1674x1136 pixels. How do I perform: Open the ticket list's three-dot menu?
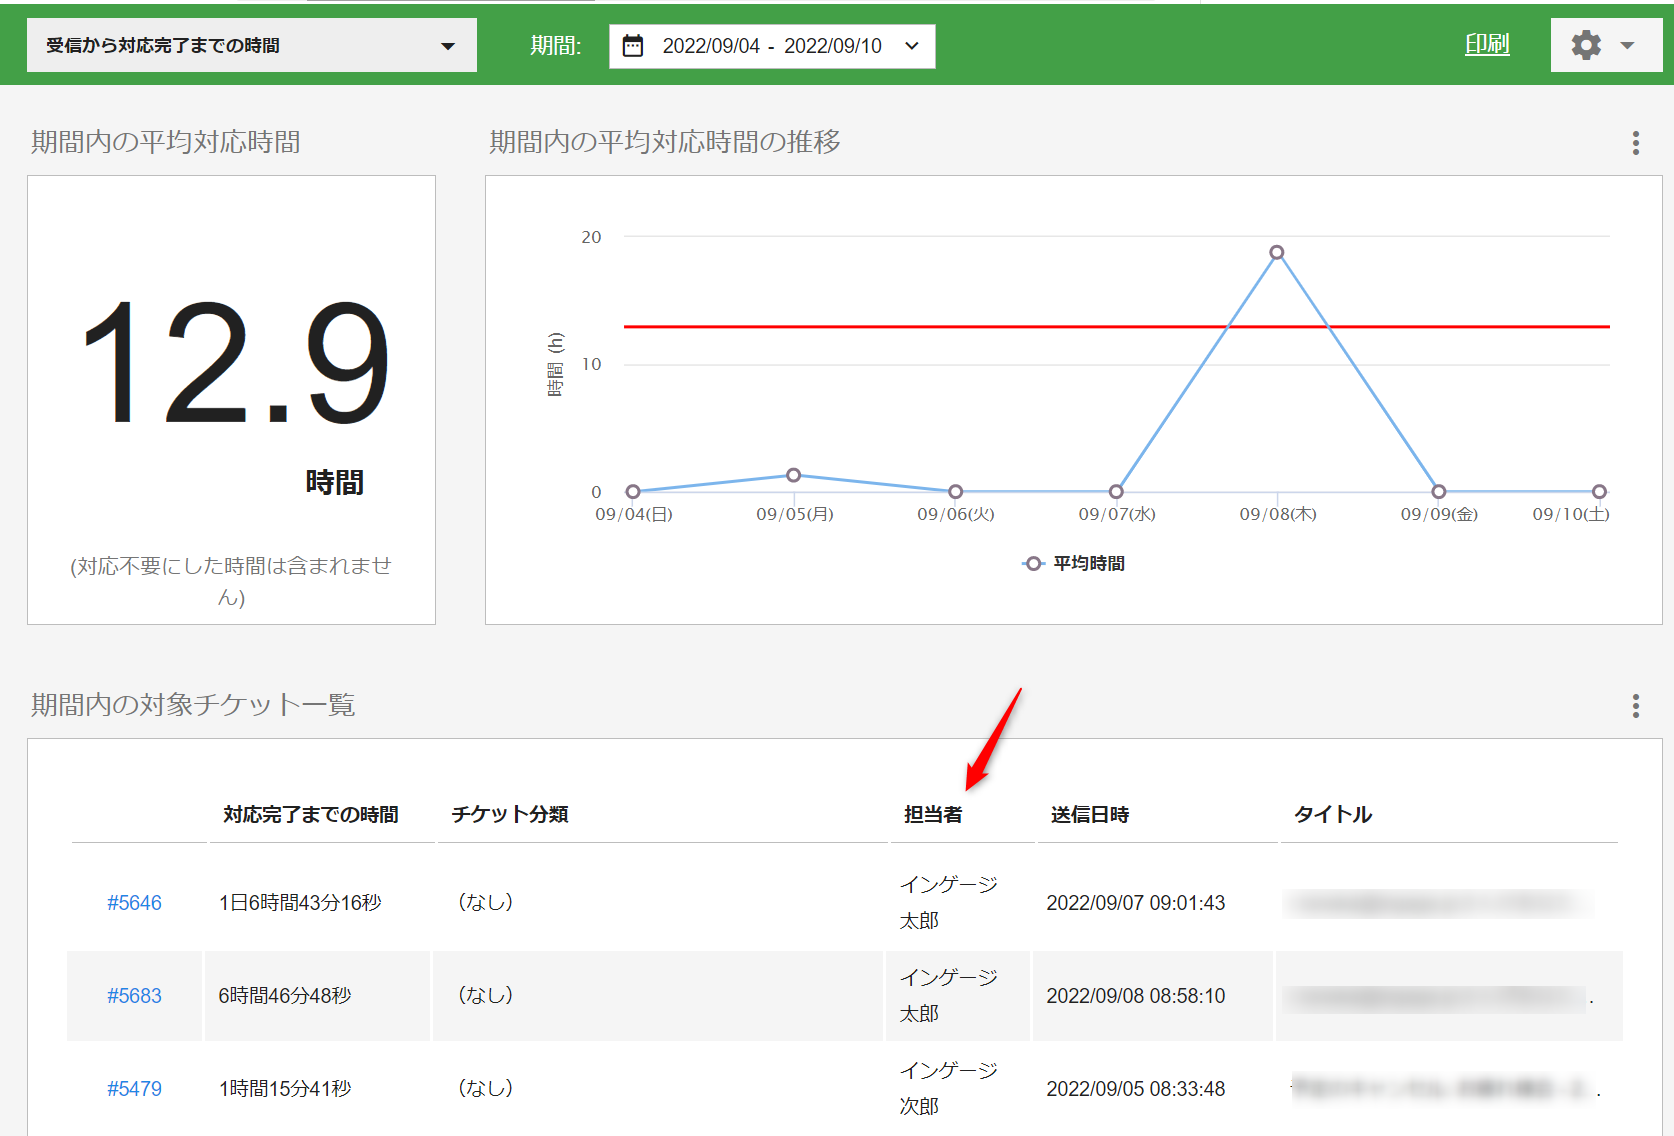click(1635, 706)
